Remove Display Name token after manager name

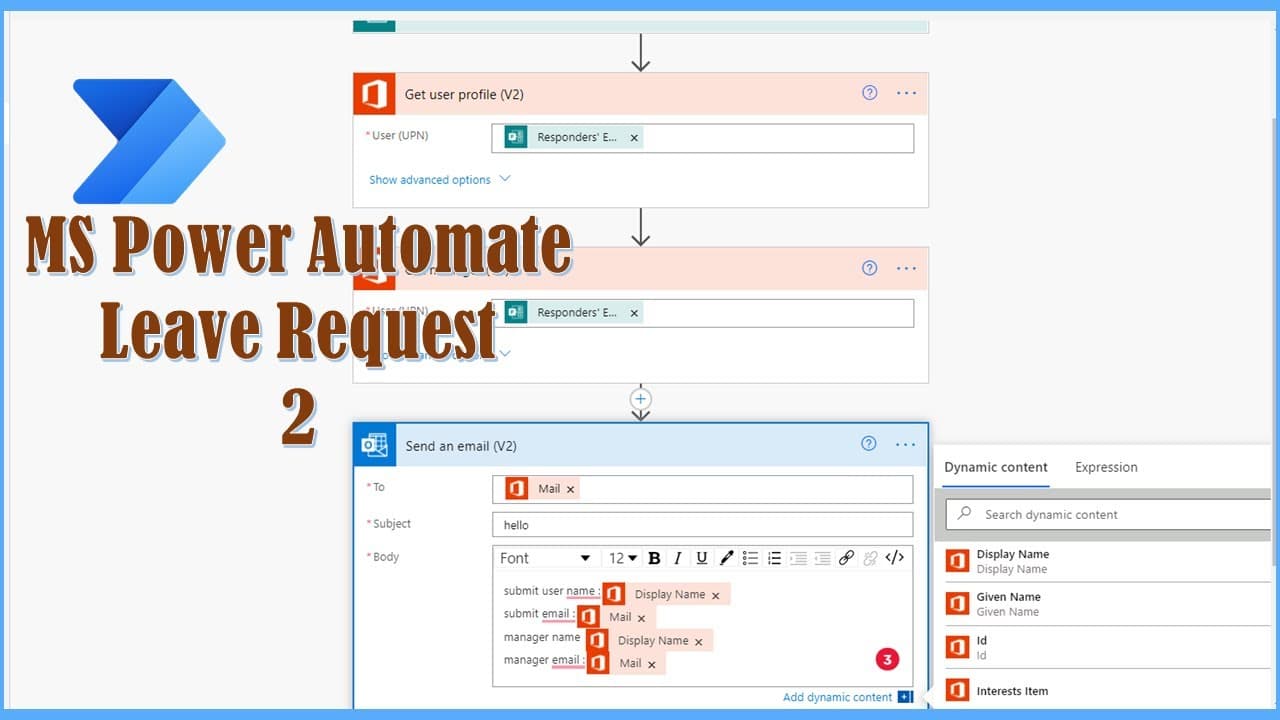pos(698,641)
